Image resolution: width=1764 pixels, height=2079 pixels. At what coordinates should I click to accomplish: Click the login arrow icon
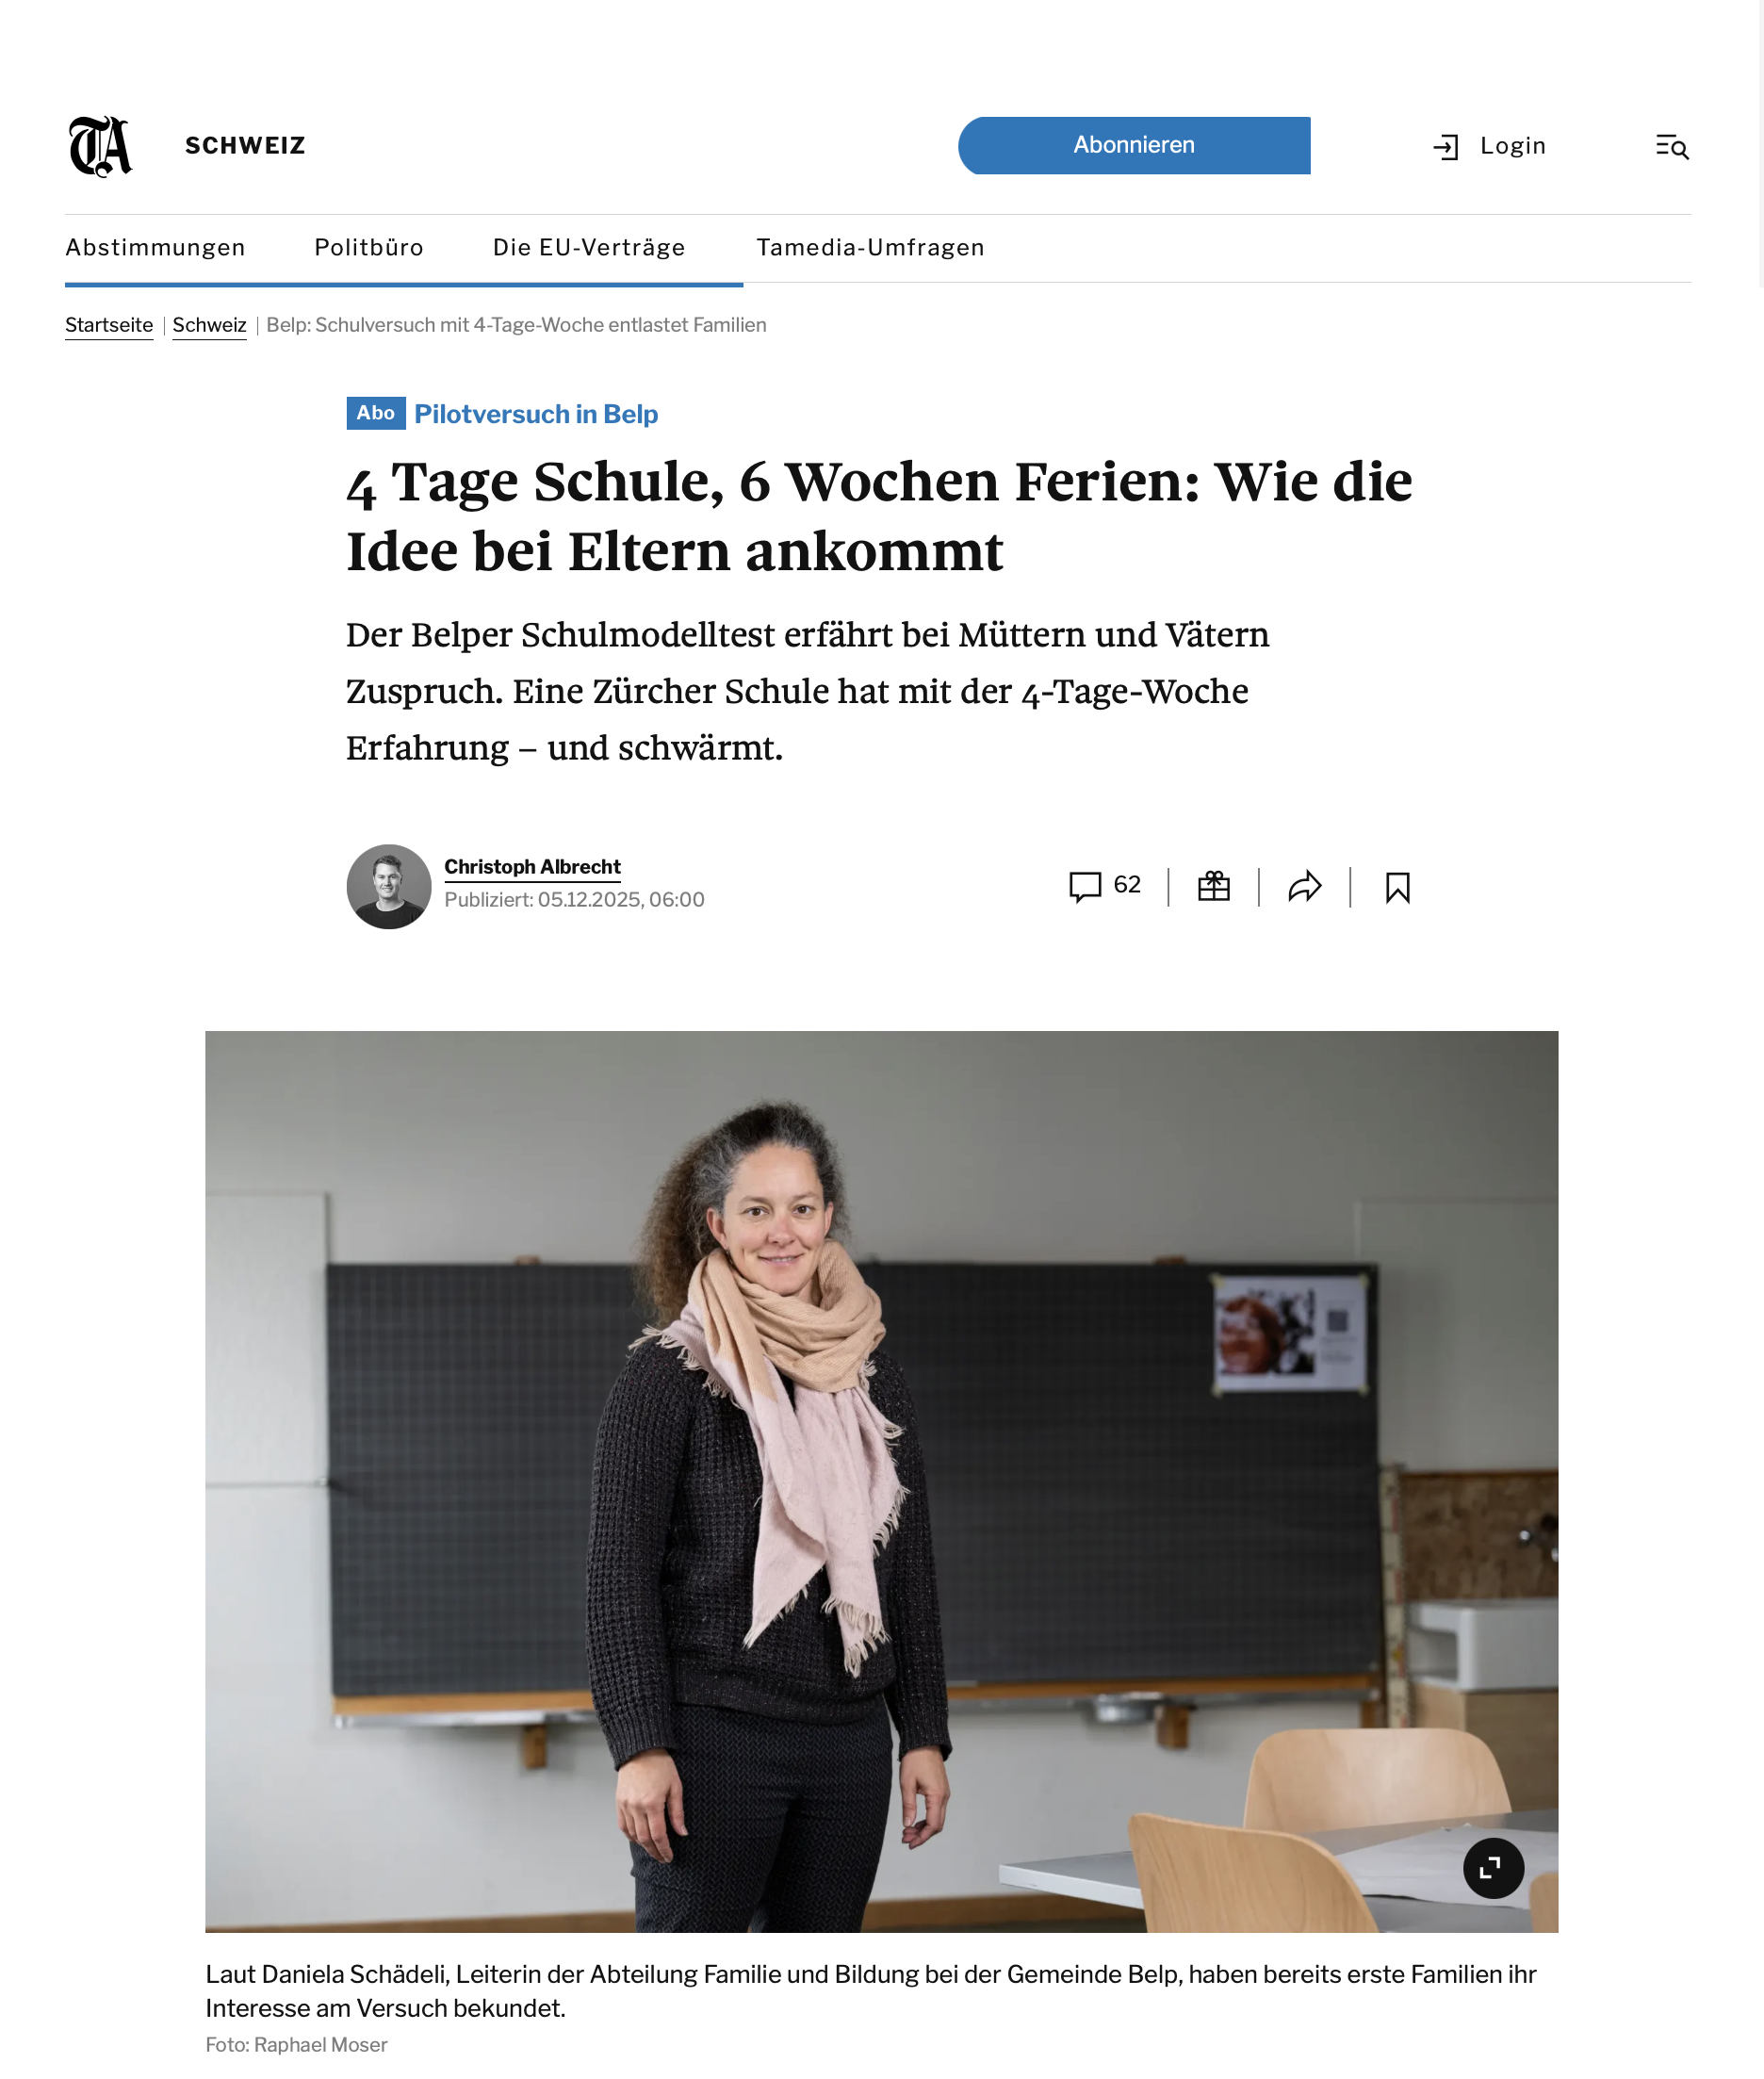(x=1446, y=148)
